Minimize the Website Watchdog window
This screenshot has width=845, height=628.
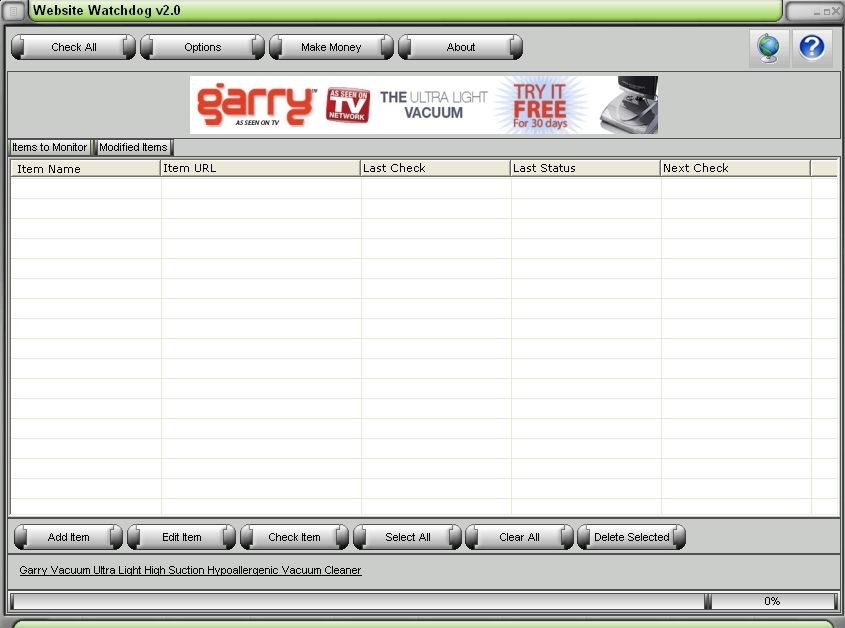click(x=817, y=12)
